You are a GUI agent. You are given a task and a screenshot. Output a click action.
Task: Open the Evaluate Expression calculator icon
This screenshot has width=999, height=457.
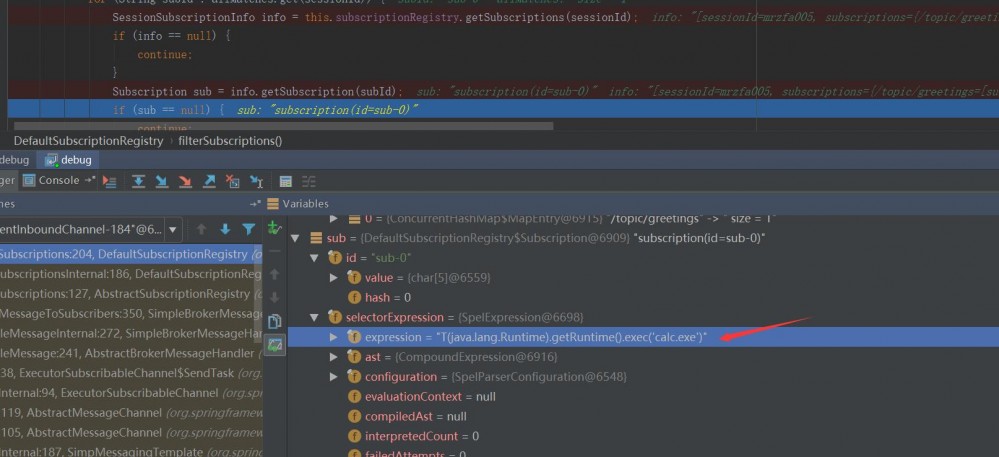286,182
